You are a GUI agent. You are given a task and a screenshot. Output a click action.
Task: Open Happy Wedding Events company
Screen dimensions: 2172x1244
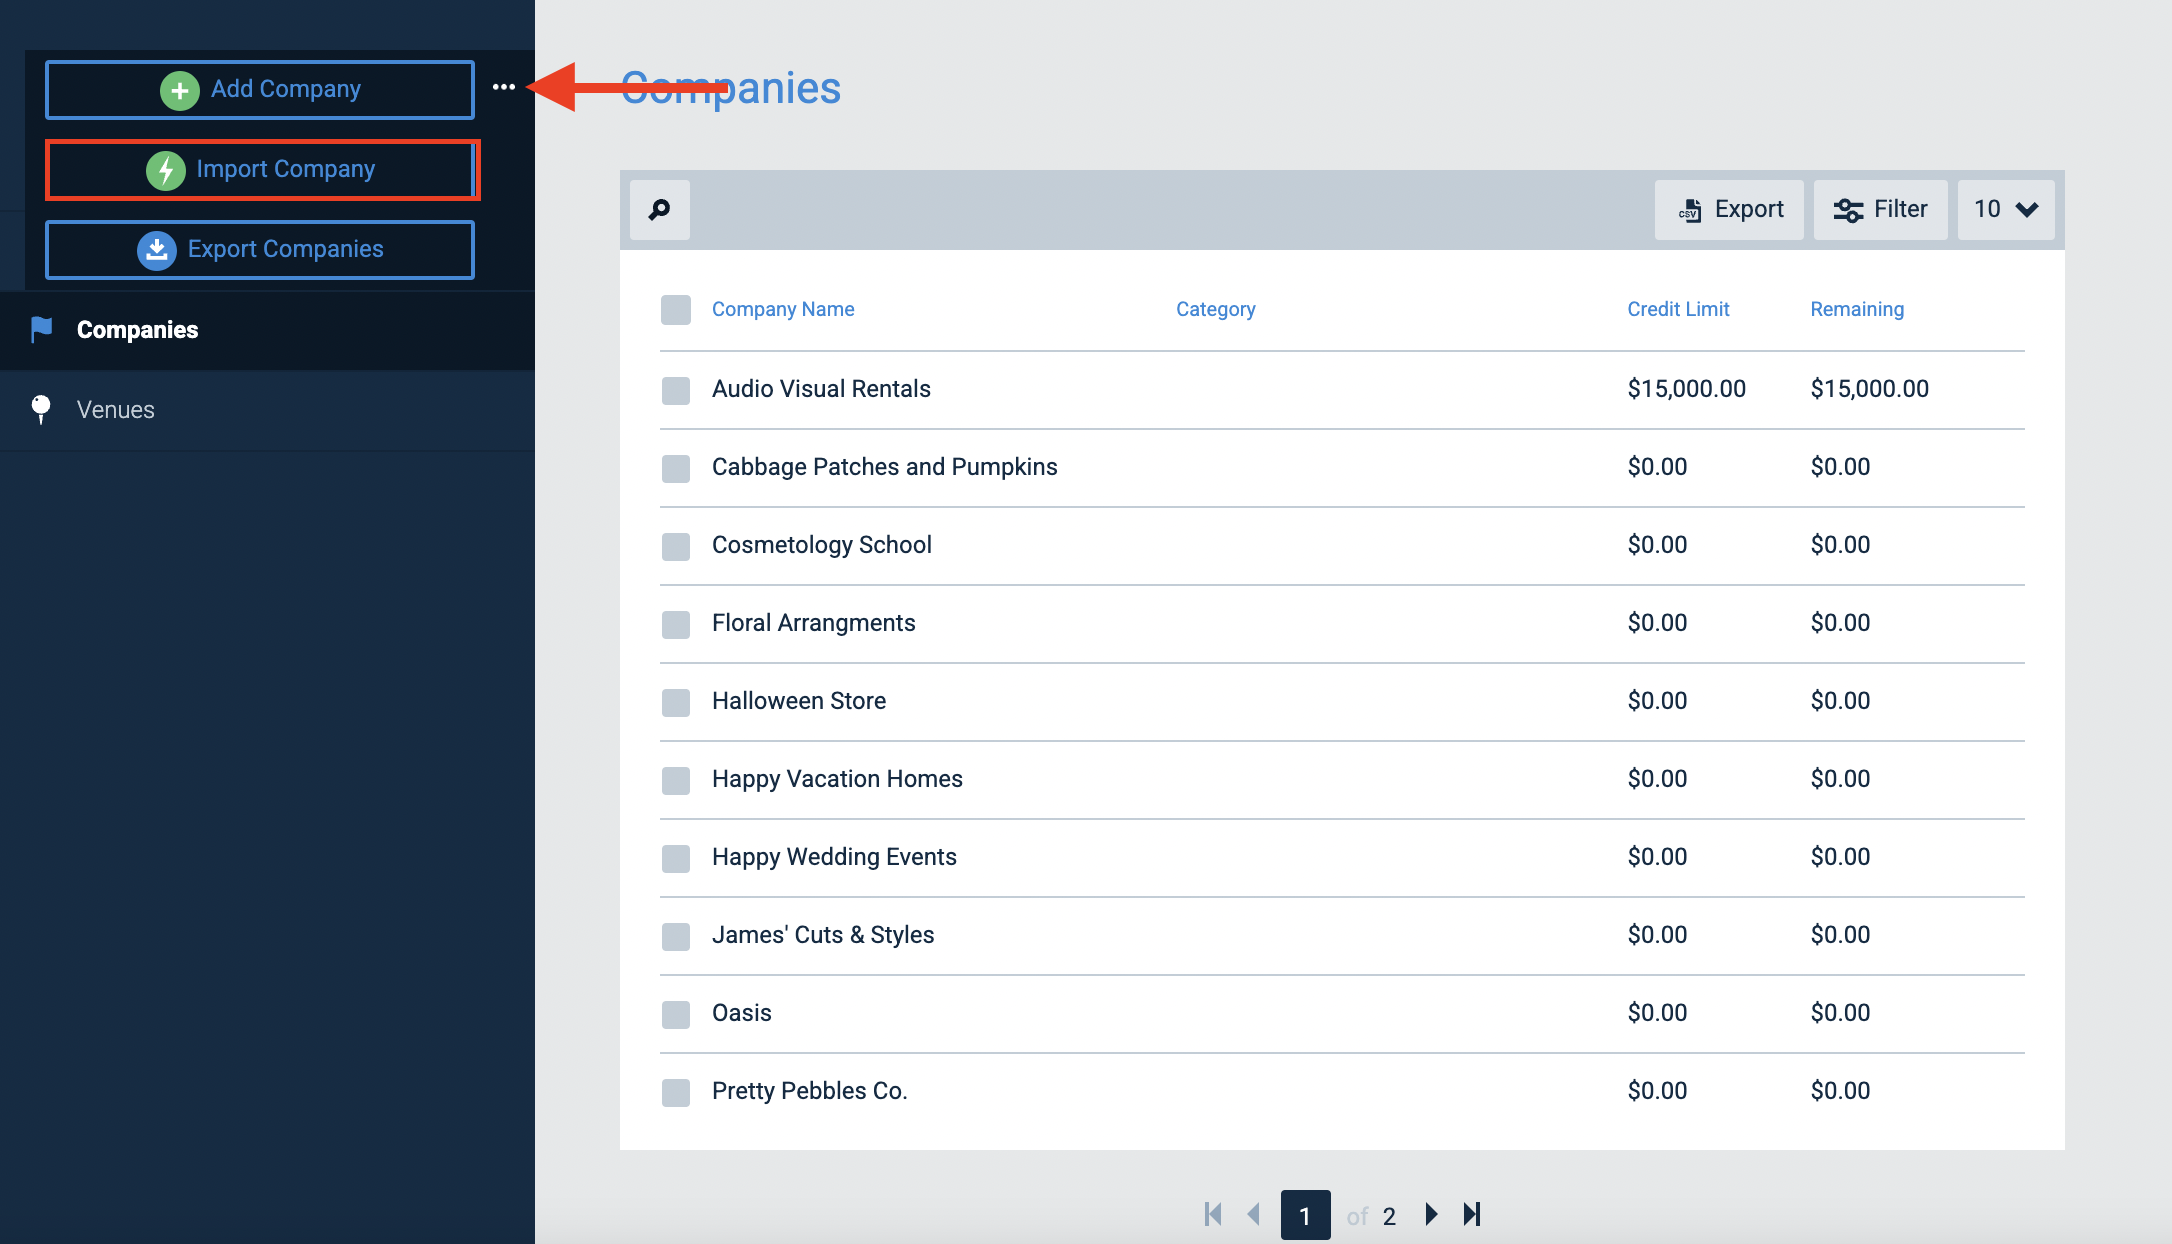point(834,857)
